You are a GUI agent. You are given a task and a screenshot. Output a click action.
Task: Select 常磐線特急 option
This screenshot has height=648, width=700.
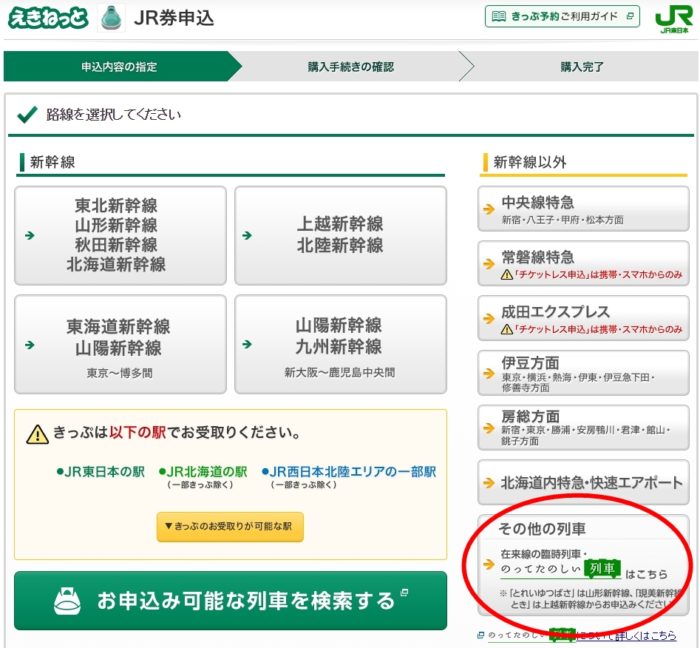pyautogui.click(x=583, y=263)
